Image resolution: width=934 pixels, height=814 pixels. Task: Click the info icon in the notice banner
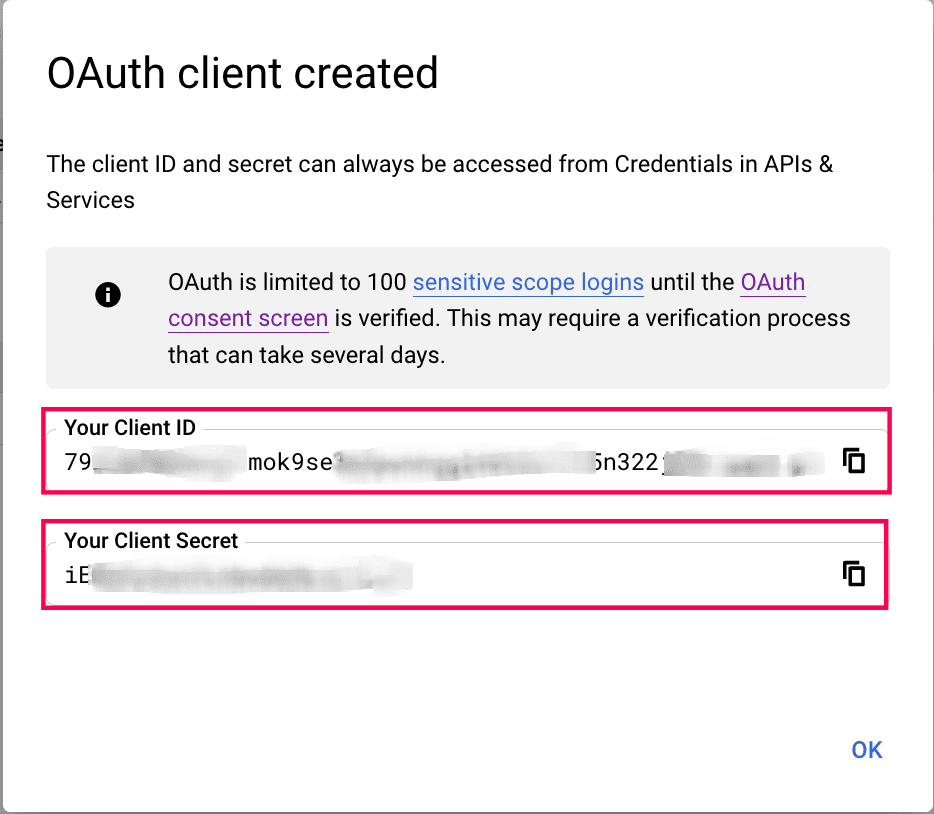(x=108, y=294)
